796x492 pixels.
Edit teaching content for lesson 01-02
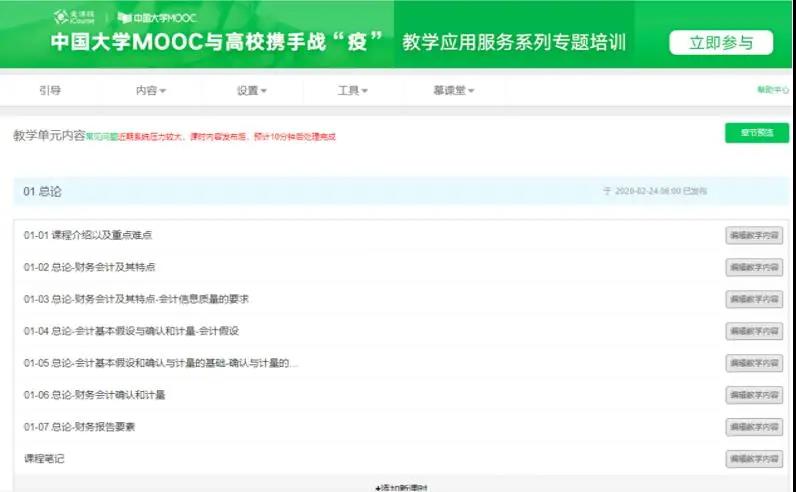coord(754,268)
